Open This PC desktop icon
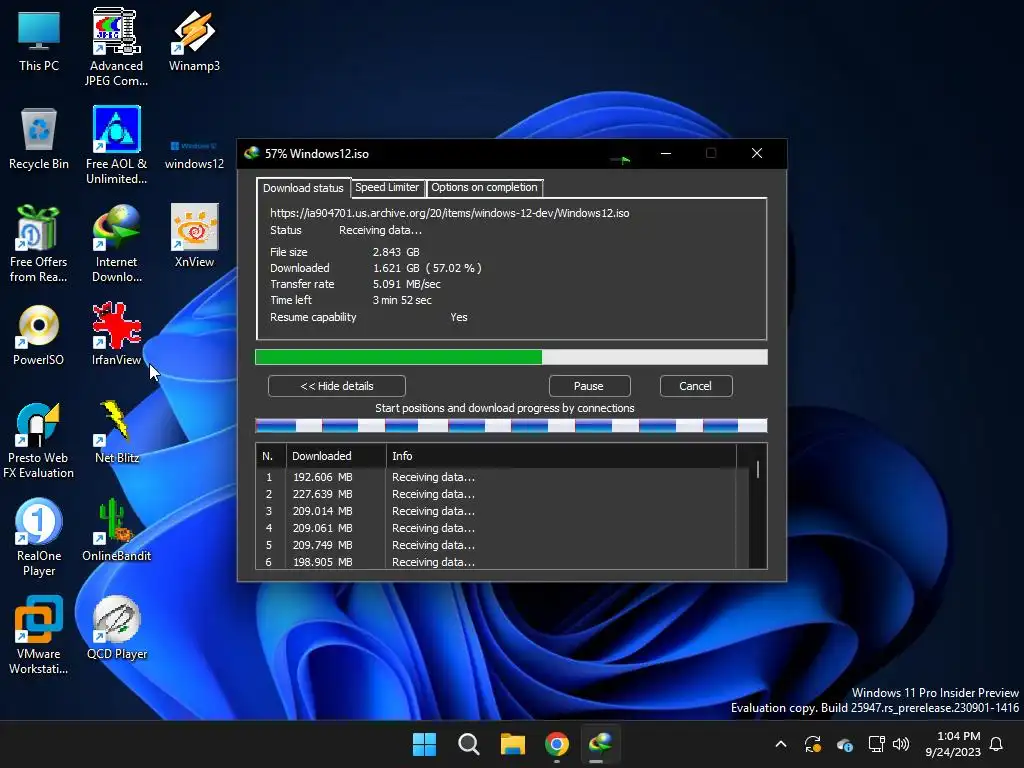 coord(39,42)
